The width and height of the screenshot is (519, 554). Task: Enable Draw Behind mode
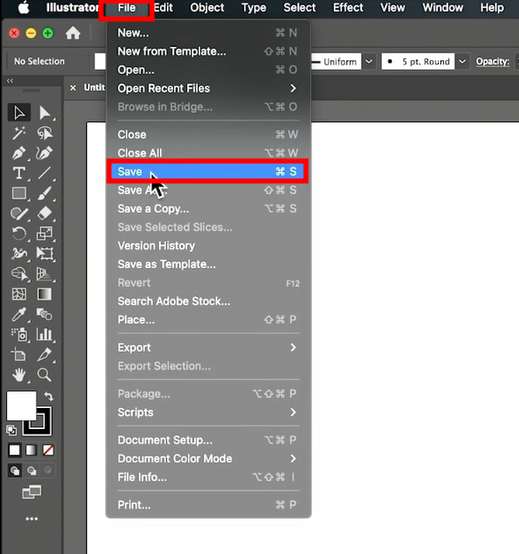tap(31, 471)
